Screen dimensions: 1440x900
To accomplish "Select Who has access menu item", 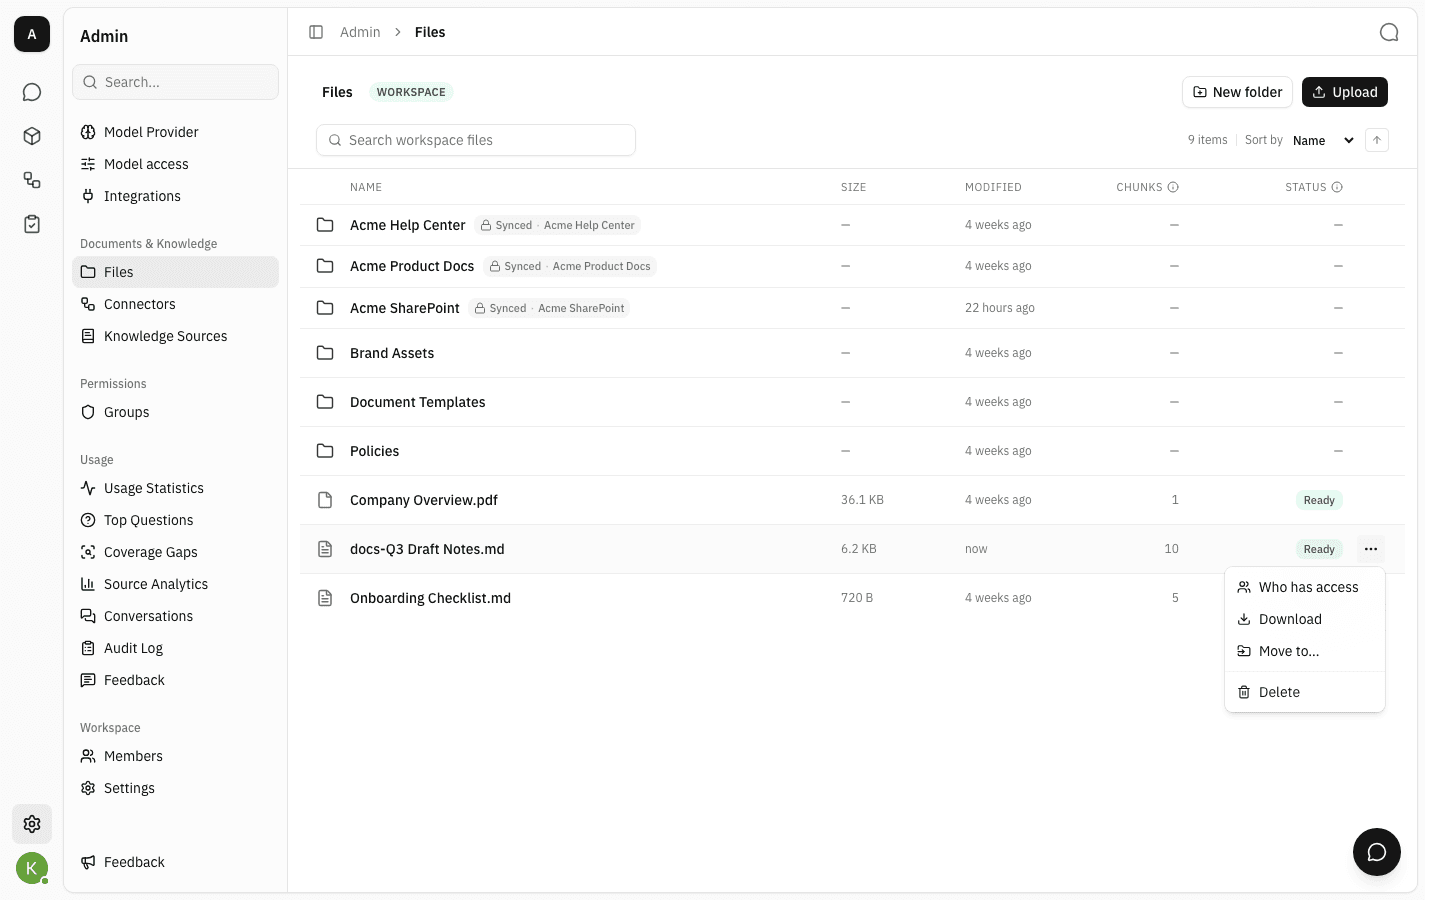I will click(1305, 587).
